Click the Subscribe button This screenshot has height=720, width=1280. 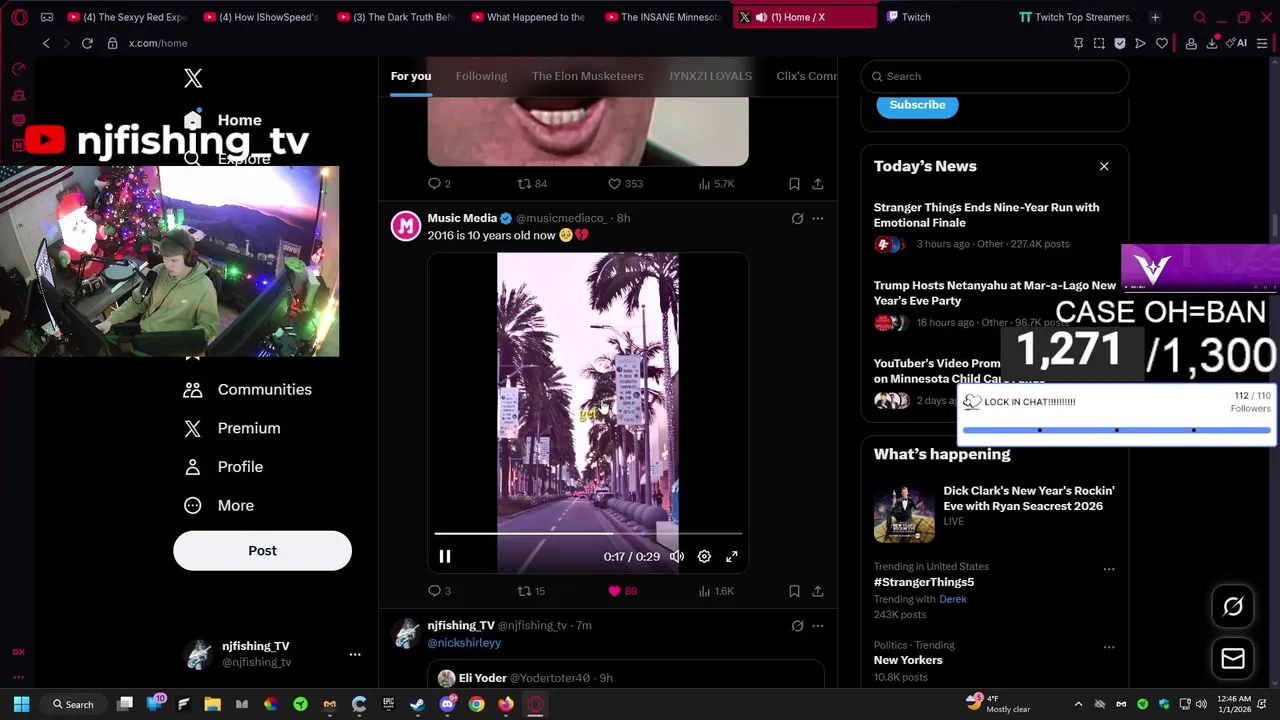click(917, 105)
